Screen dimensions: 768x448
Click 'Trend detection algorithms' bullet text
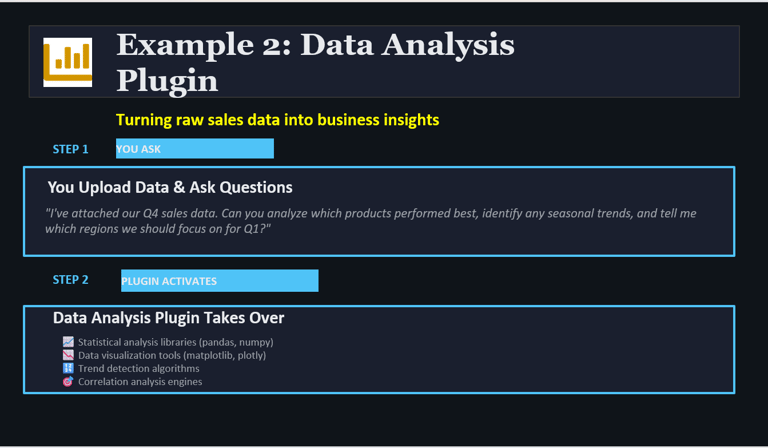tap(138, 368)
